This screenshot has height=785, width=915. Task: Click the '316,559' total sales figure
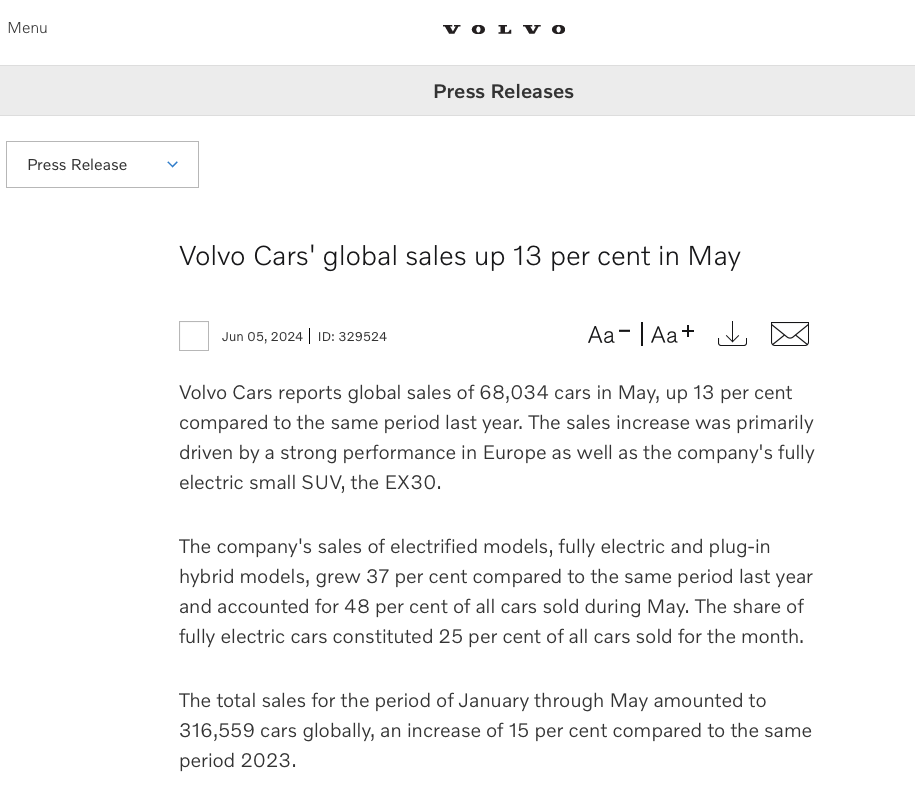(x=217, y=730)
